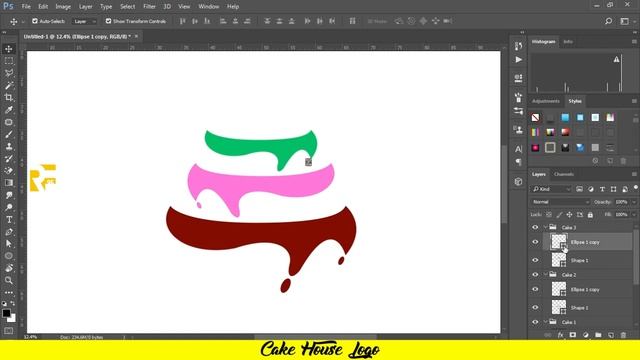Open the Normal blend mode dropdown

[560, 202]
